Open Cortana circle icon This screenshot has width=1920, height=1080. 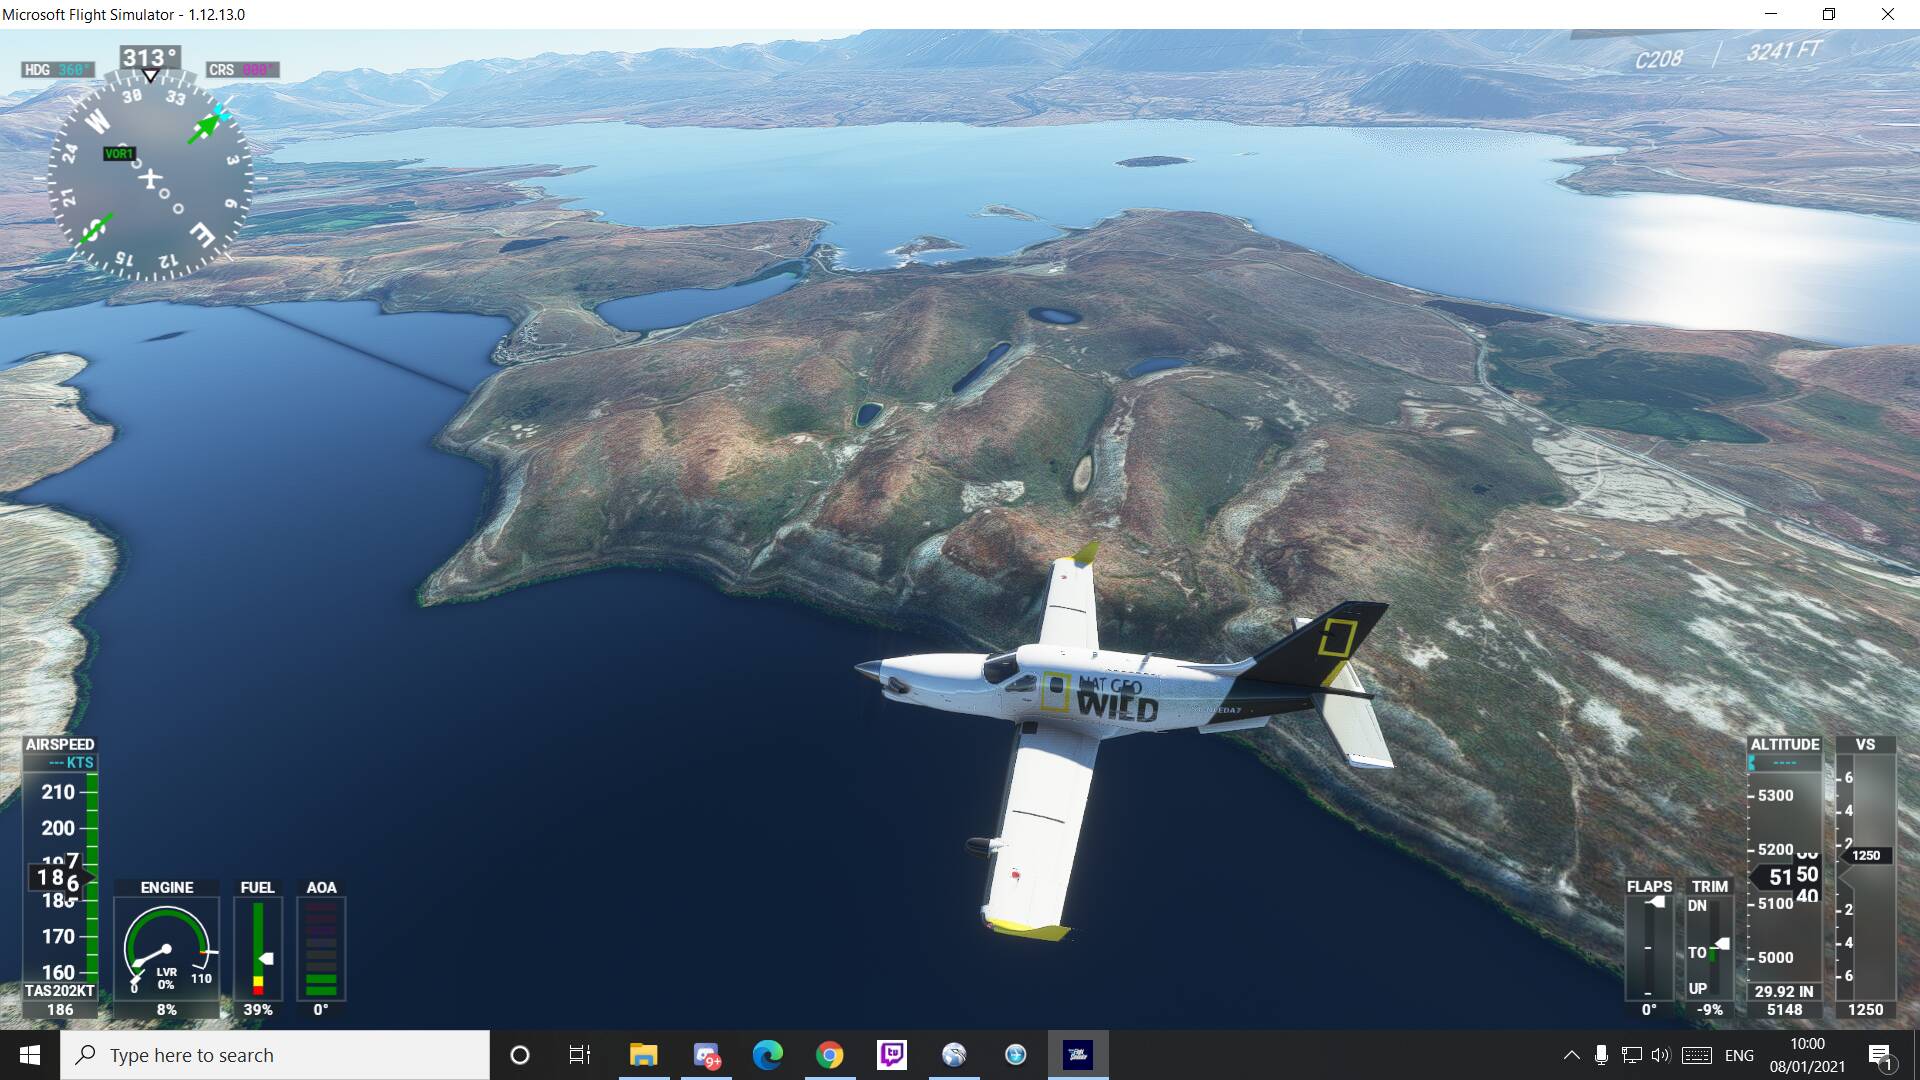(520, 1055)
